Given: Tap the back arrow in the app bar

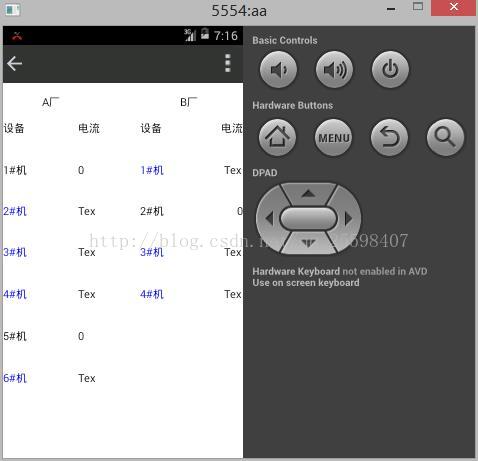Looking at the screenshot, I should 14,64.
